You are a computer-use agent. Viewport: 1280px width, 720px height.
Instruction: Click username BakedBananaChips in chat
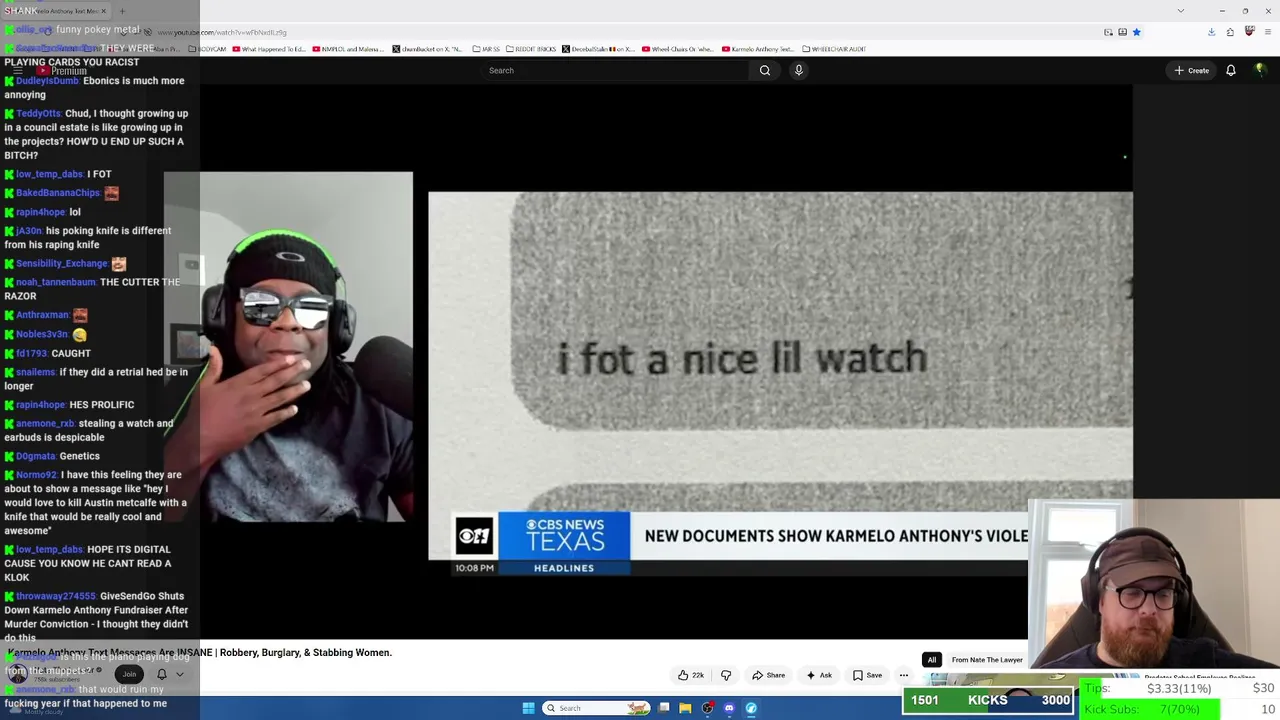58,193
